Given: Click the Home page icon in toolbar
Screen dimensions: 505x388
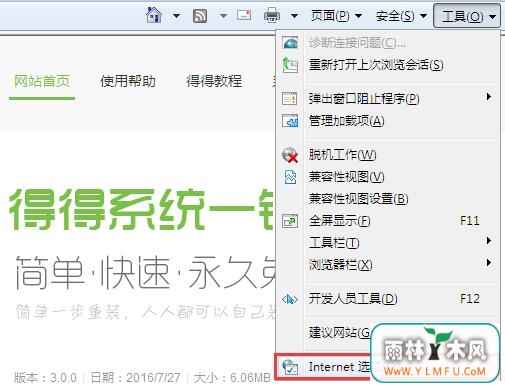Looking at the screenshot, I should 154,15.
